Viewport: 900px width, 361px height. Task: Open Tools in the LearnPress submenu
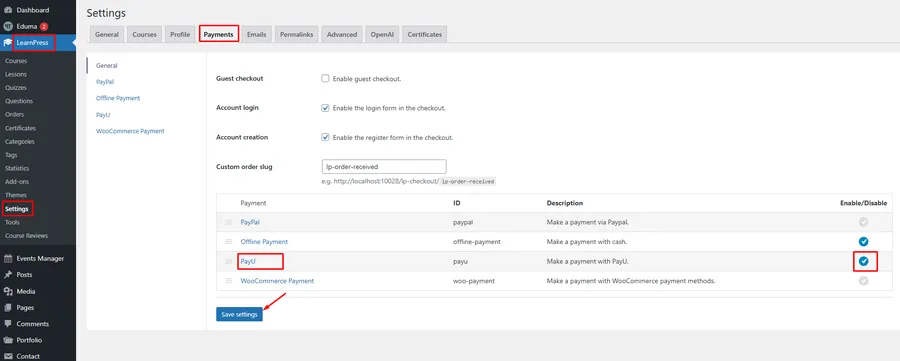click(12, 222)
